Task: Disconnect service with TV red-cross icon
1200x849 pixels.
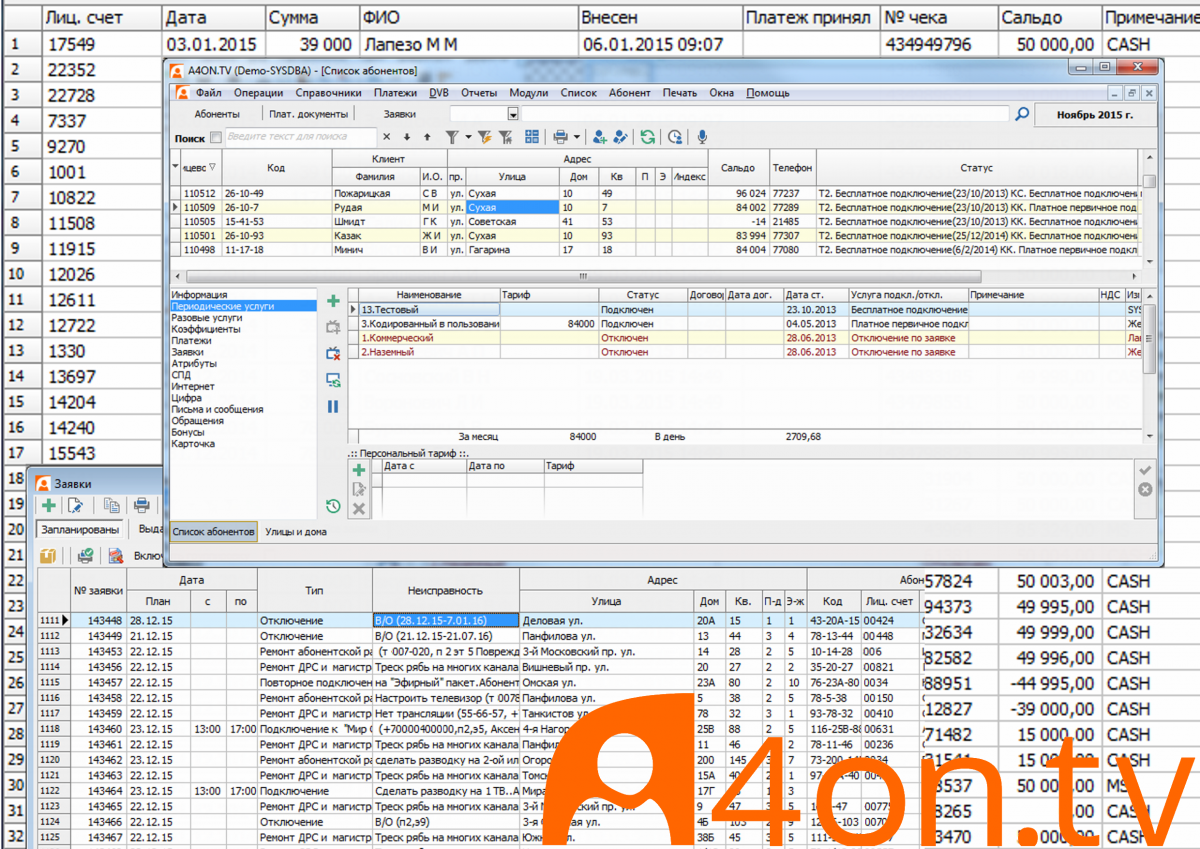Action: pos(333,353)
